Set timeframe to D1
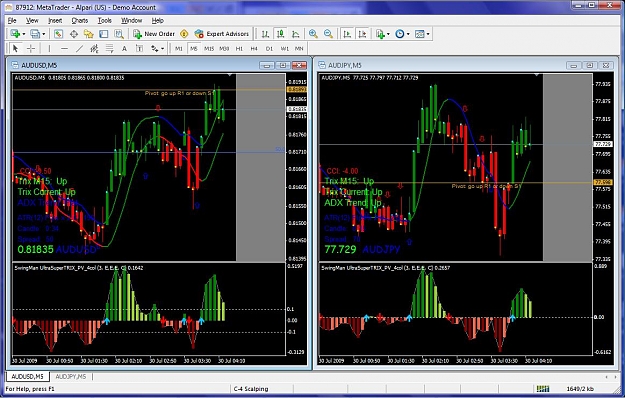 [x=269, y=49]
